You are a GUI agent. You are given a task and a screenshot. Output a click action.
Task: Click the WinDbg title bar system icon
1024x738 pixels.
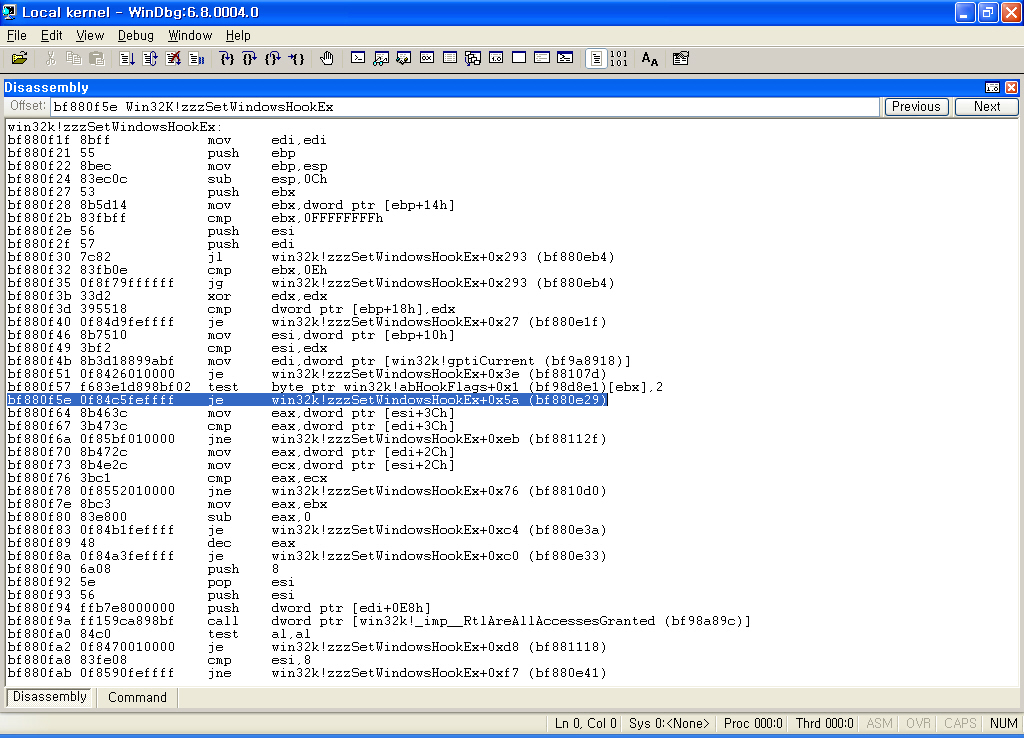10,12
